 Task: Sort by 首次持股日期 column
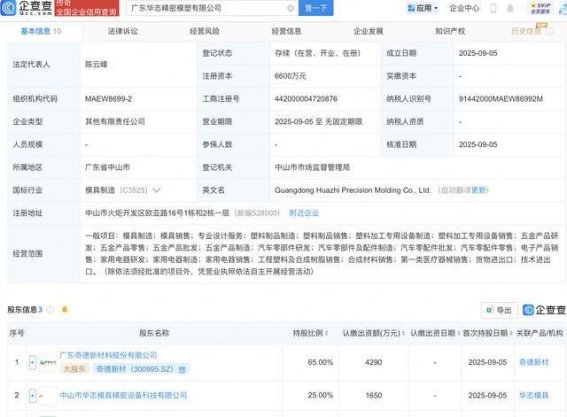(487, 333)
